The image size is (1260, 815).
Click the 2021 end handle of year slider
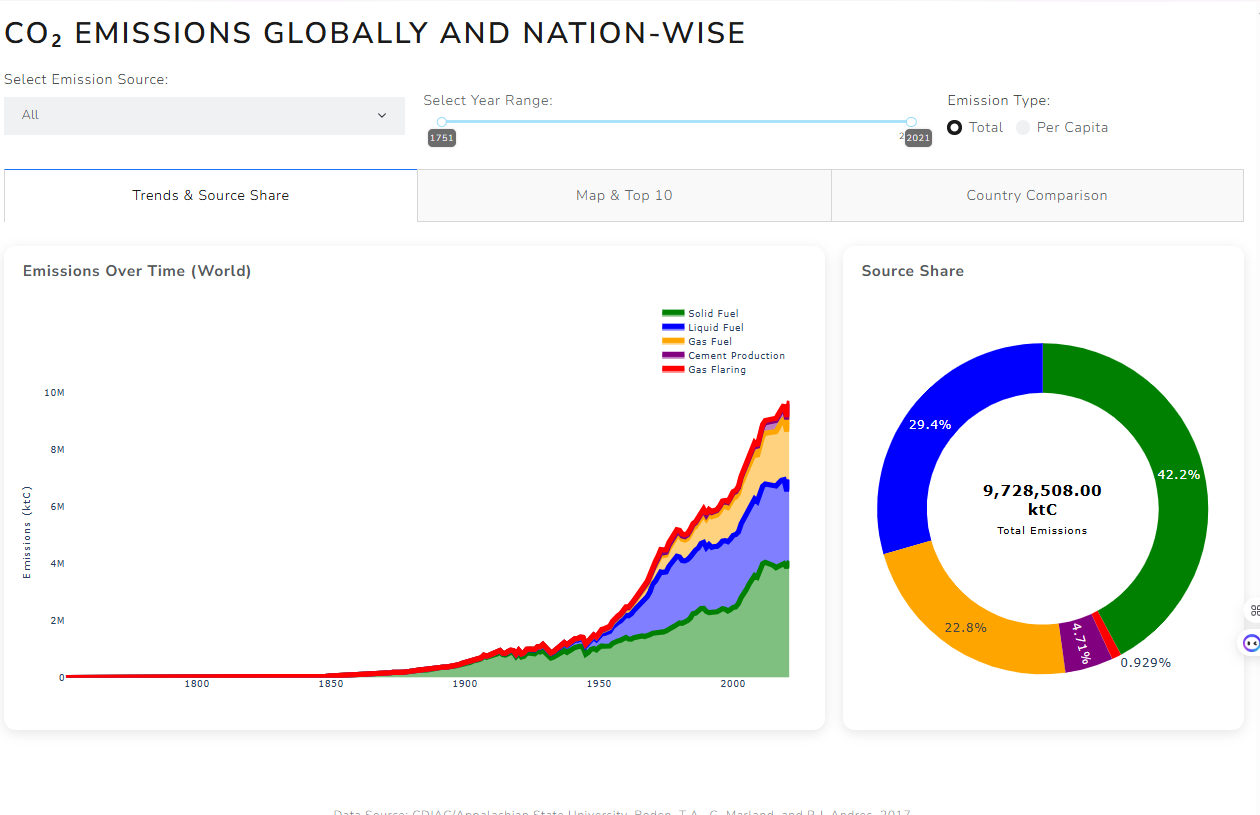911,122
